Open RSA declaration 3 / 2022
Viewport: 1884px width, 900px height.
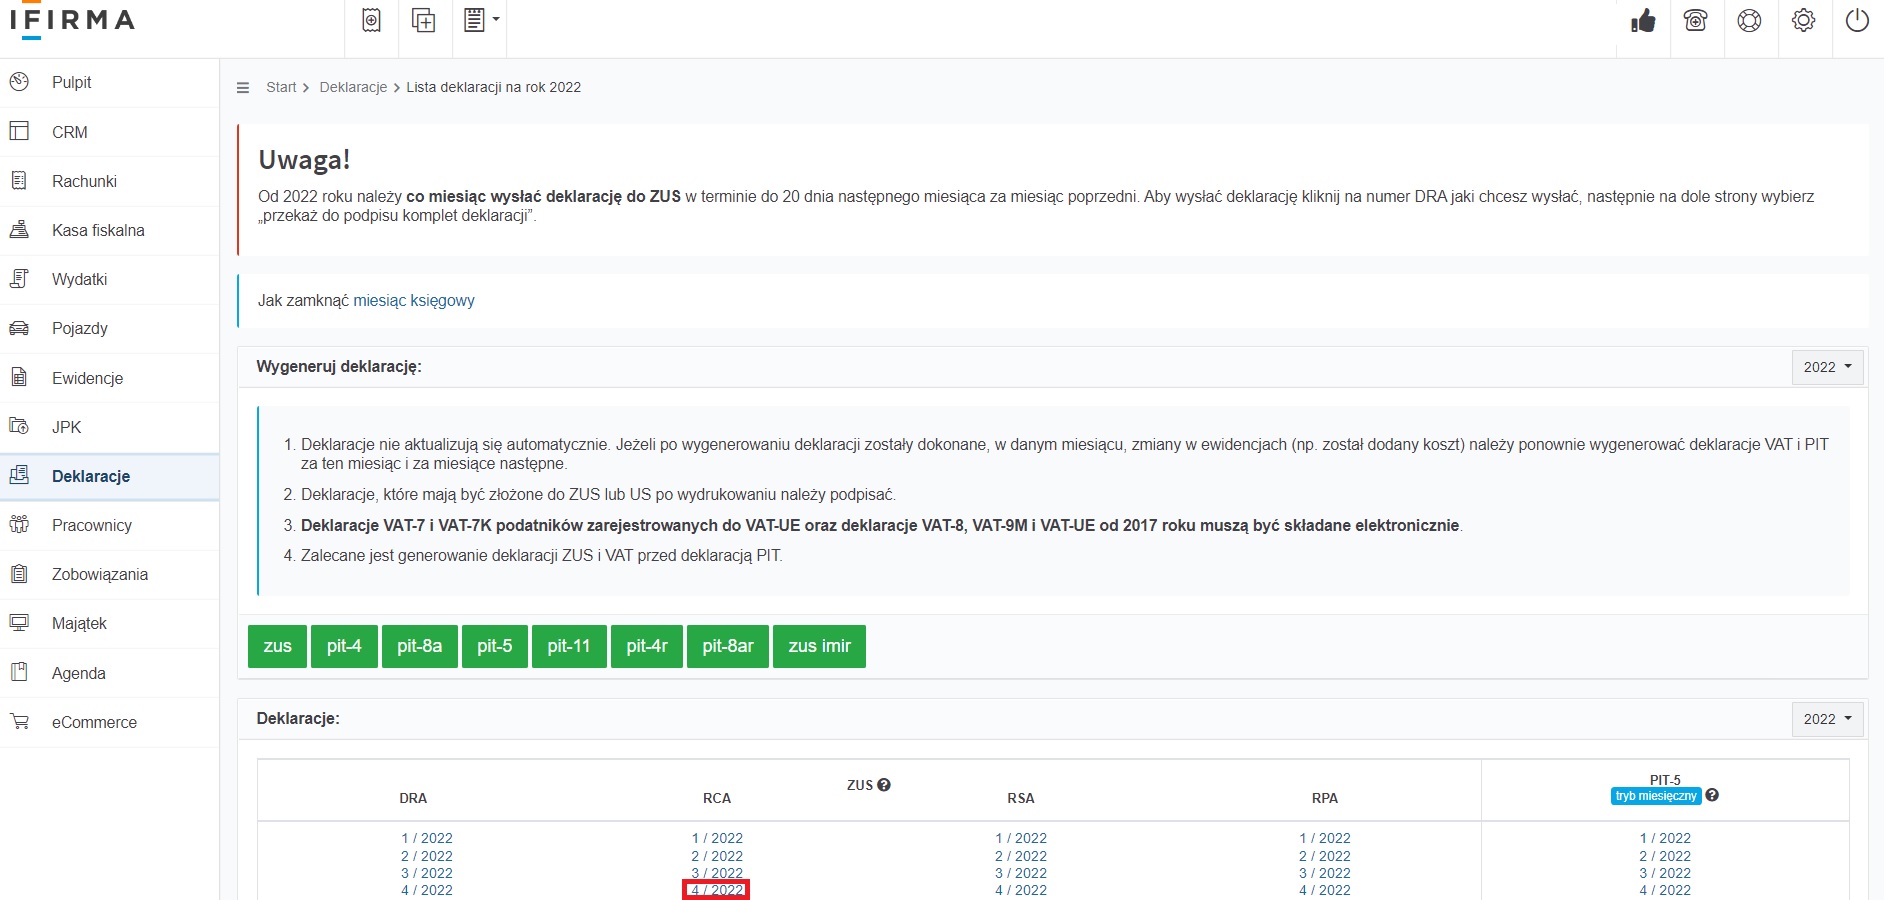pyautogui.click(x=1021, y=873)
